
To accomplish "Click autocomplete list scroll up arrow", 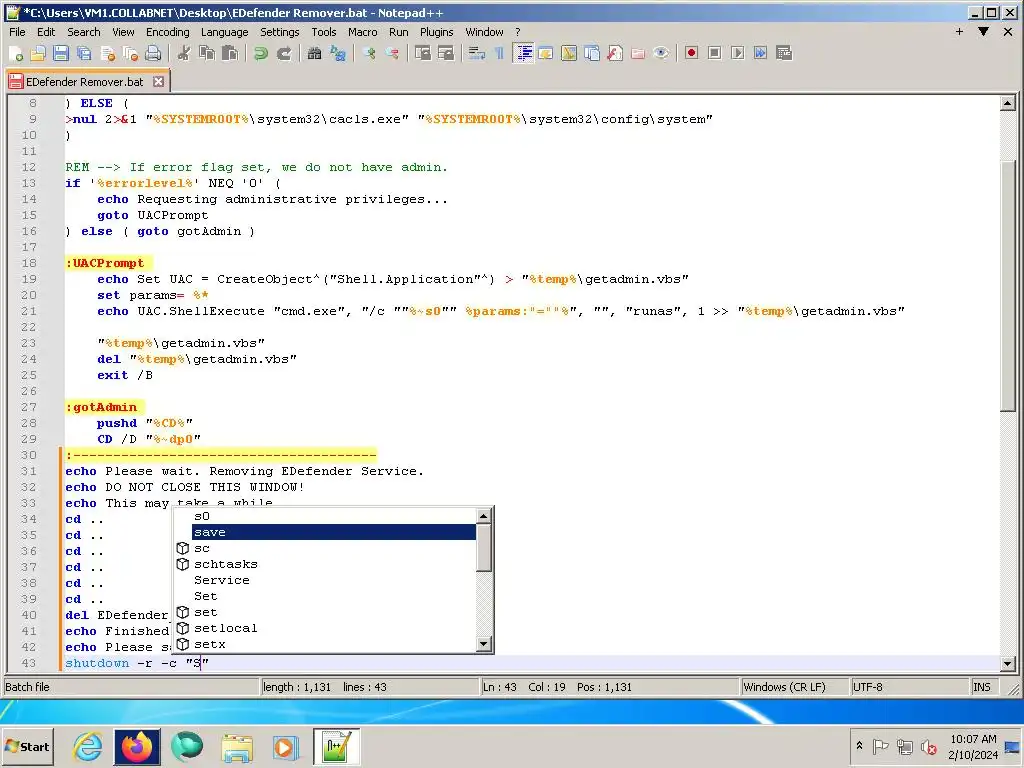I will click(x=483, y=516).
